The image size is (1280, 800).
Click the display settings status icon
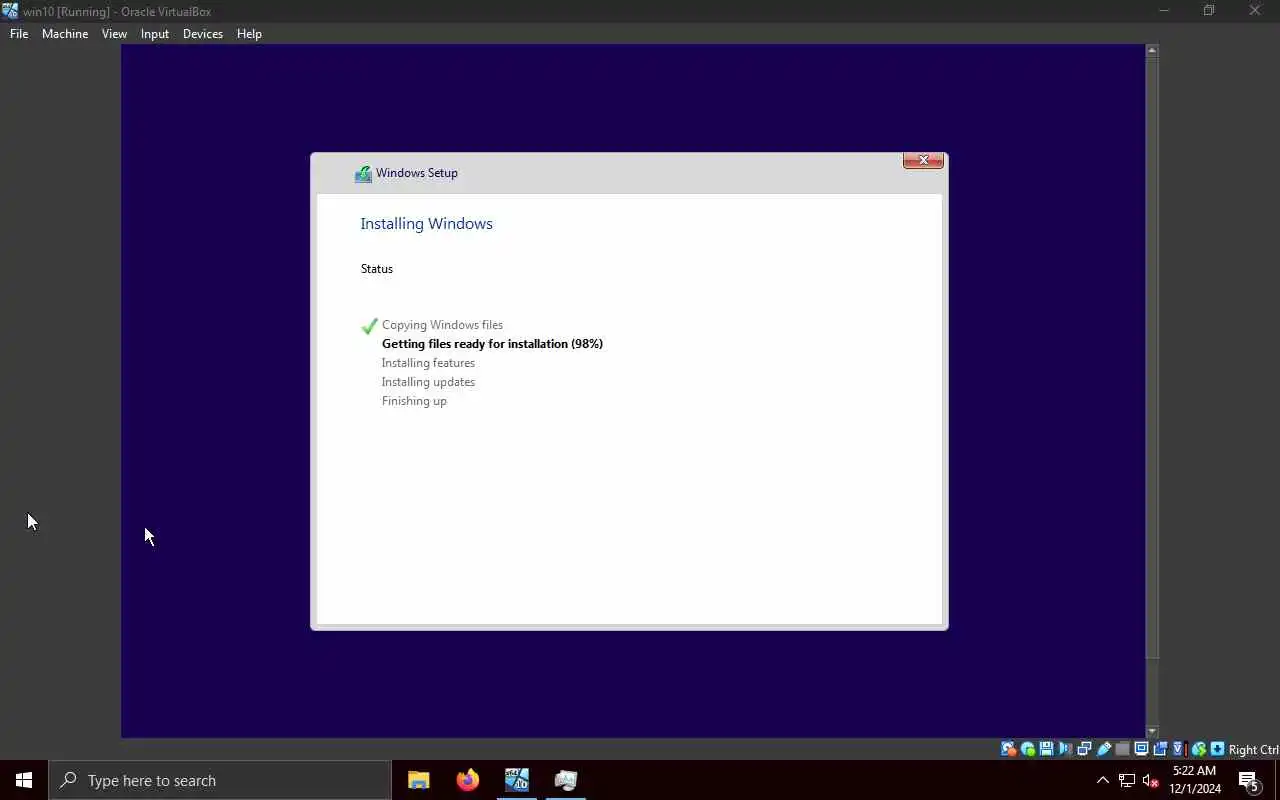pos(1141,749)
